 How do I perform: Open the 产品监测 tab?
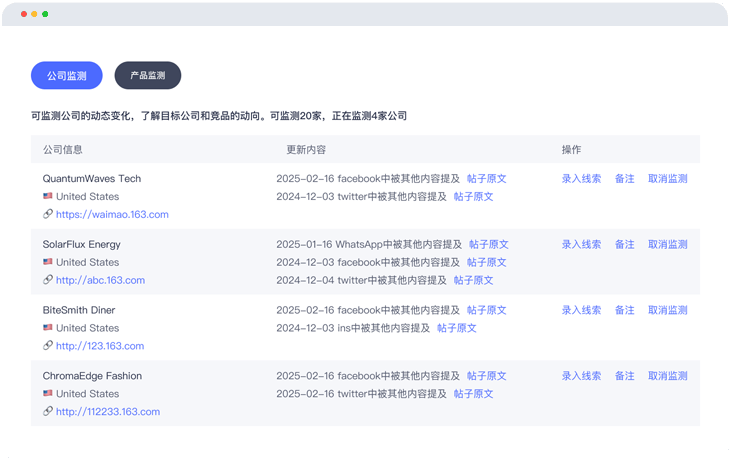tap(148, 76)
